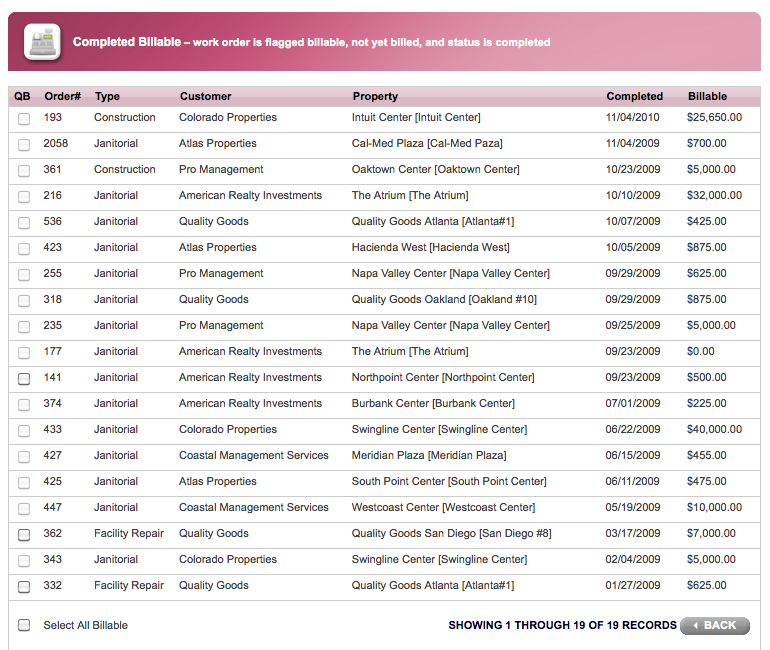
Task: Click Quality Goods Oakland [Oakland #10]
Action: [444, 299]
